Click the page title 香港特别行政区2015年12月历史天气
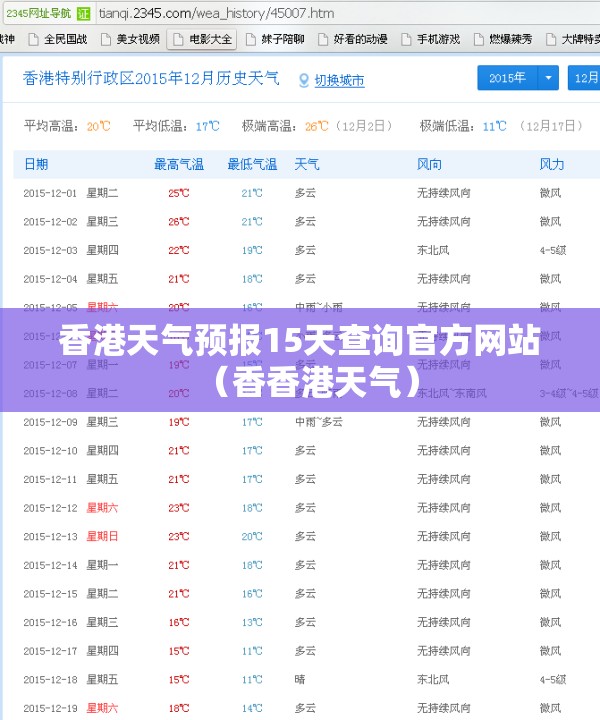Image resolution: width=600 pixels, height=720 pixels. pyautogui.click(x=151, y=78)
